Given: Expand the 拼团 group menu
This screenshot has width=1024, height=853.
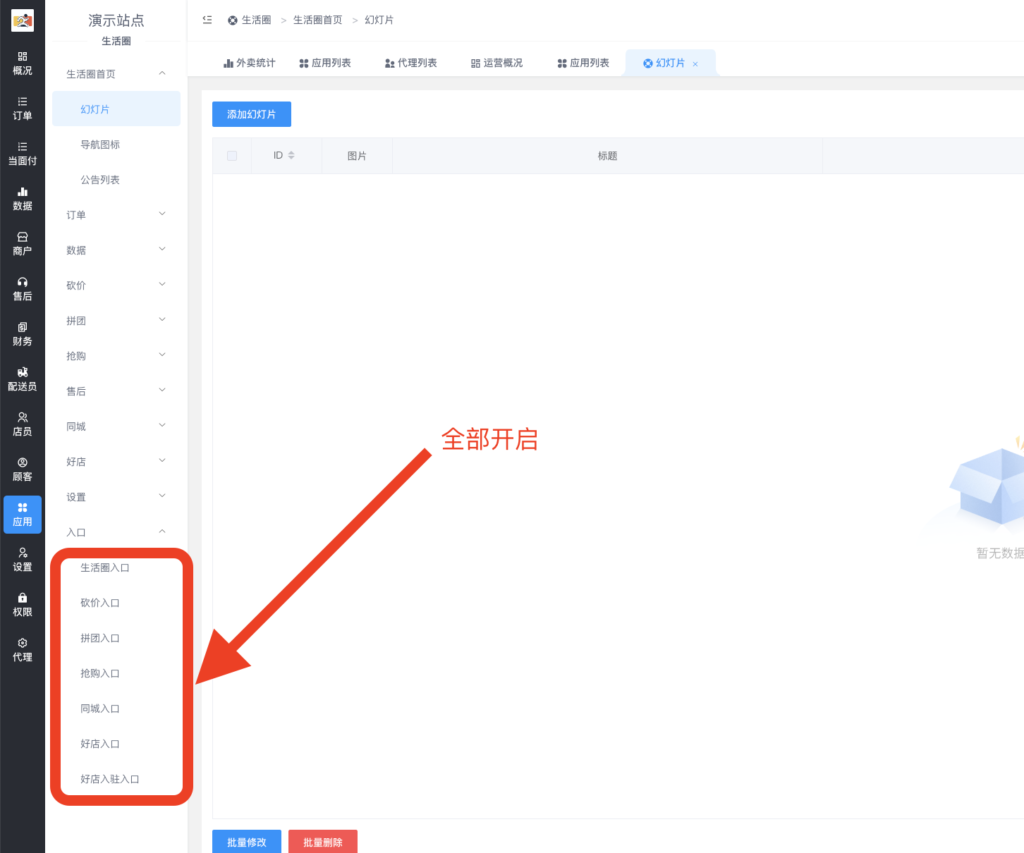Looking at the screenshot, I should coord(115,320).
